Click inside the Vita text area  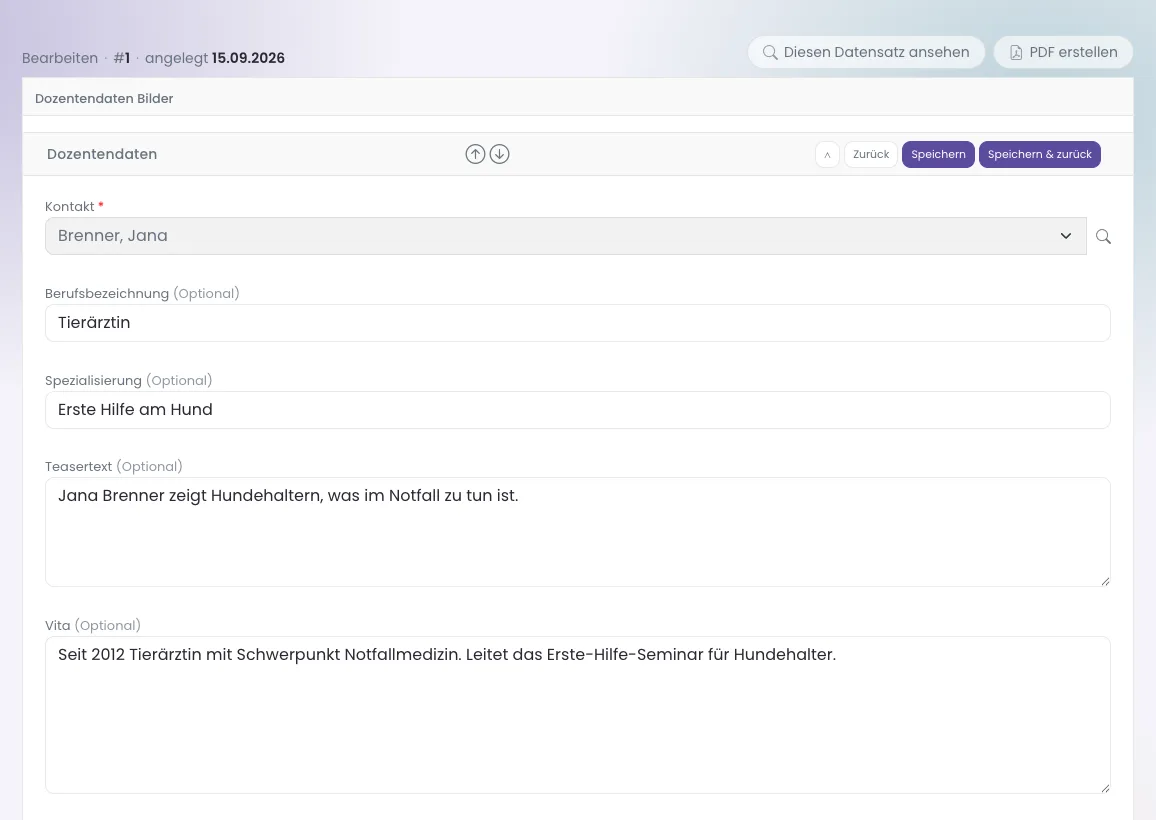tap(577, 715)
